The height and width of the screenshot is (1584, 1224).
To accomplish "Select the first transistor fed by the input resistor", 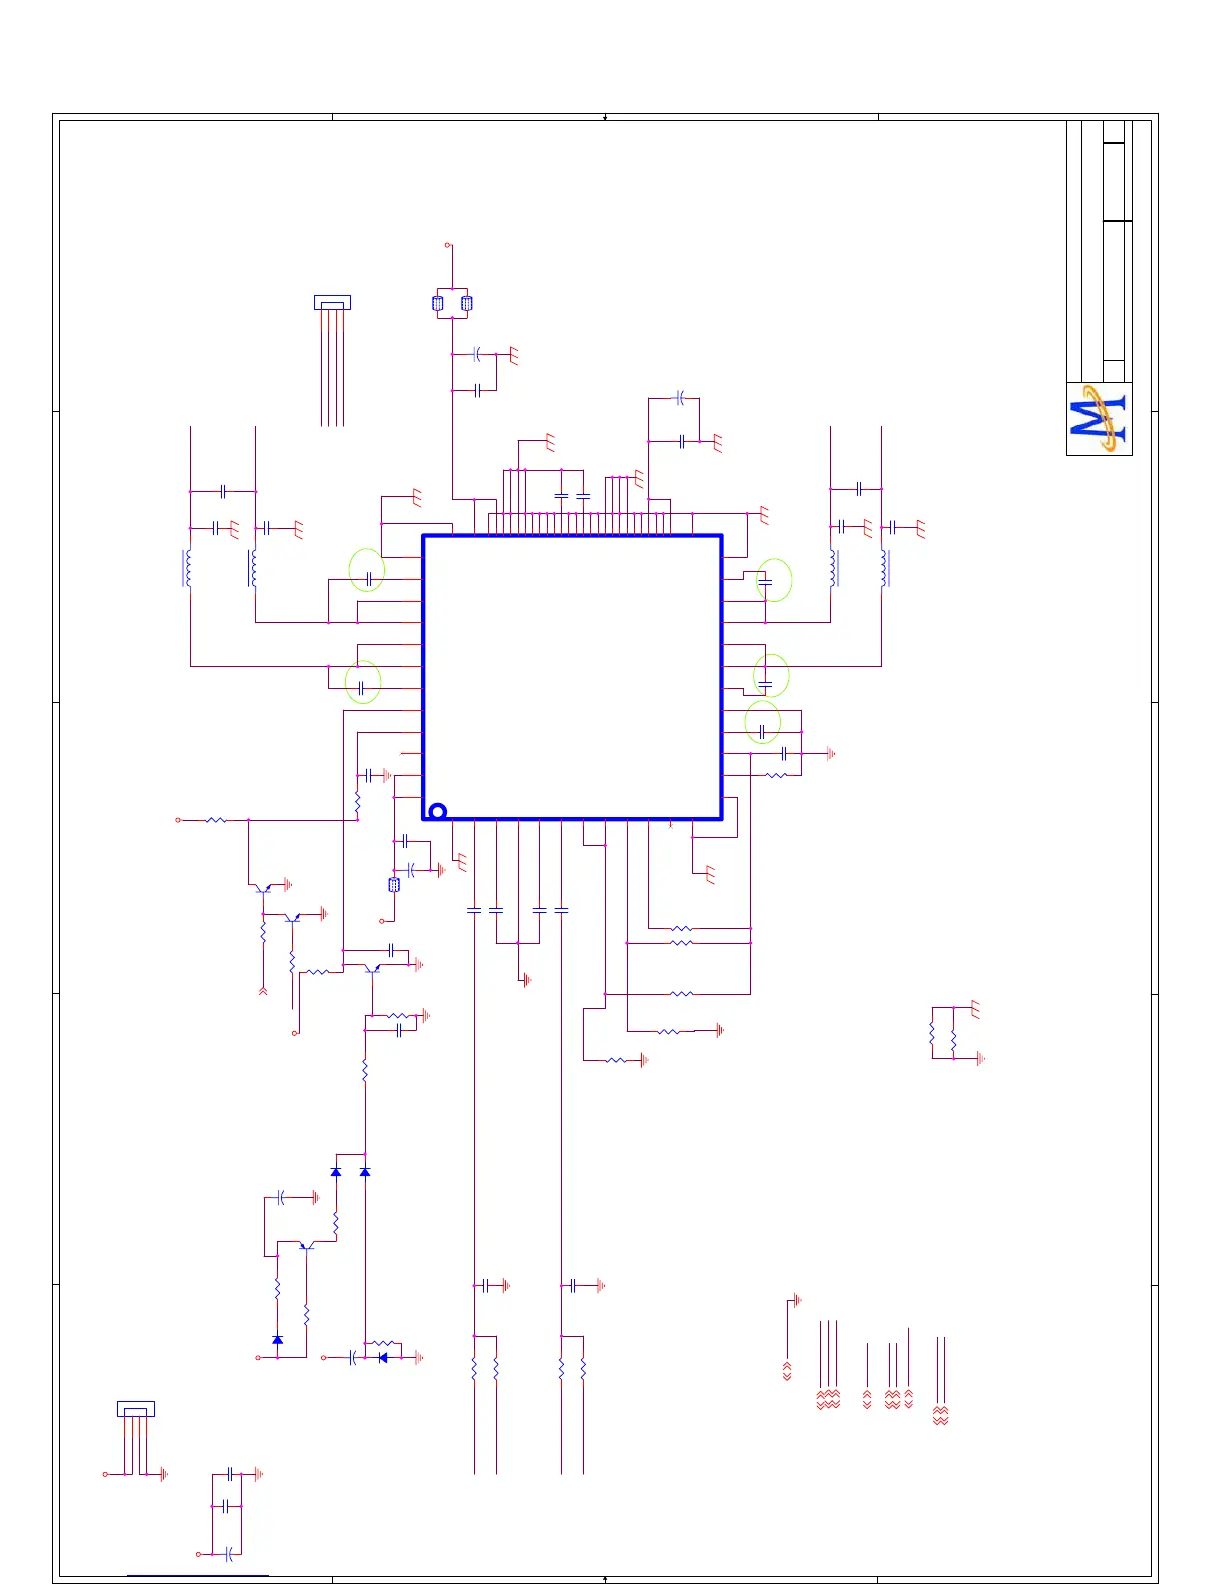I will [x=263, y=888].
